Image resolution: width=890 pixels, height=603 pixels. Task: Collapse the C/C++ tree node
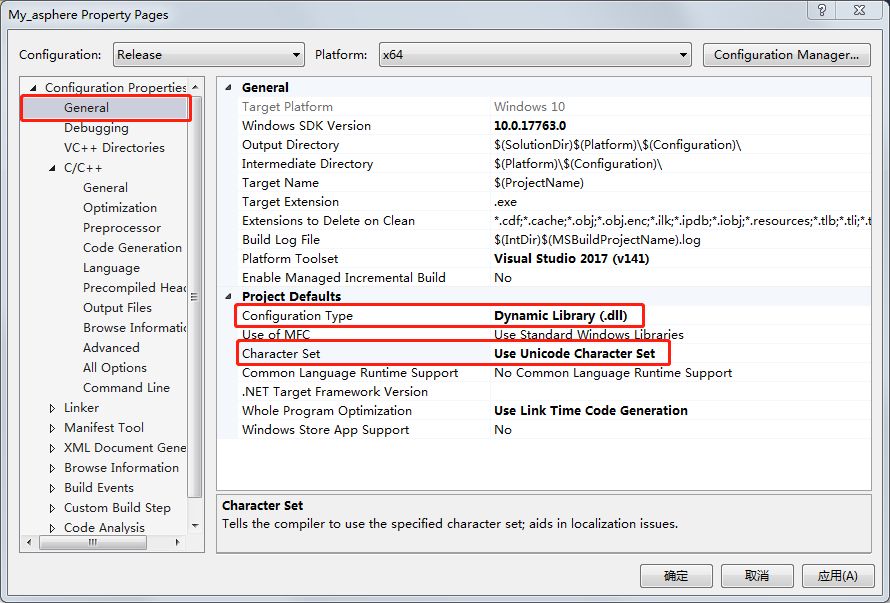click(53, 168)
